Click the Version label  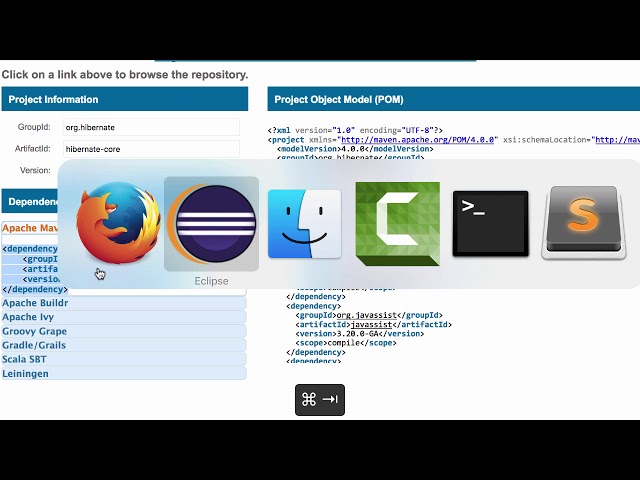click(35, 170)
